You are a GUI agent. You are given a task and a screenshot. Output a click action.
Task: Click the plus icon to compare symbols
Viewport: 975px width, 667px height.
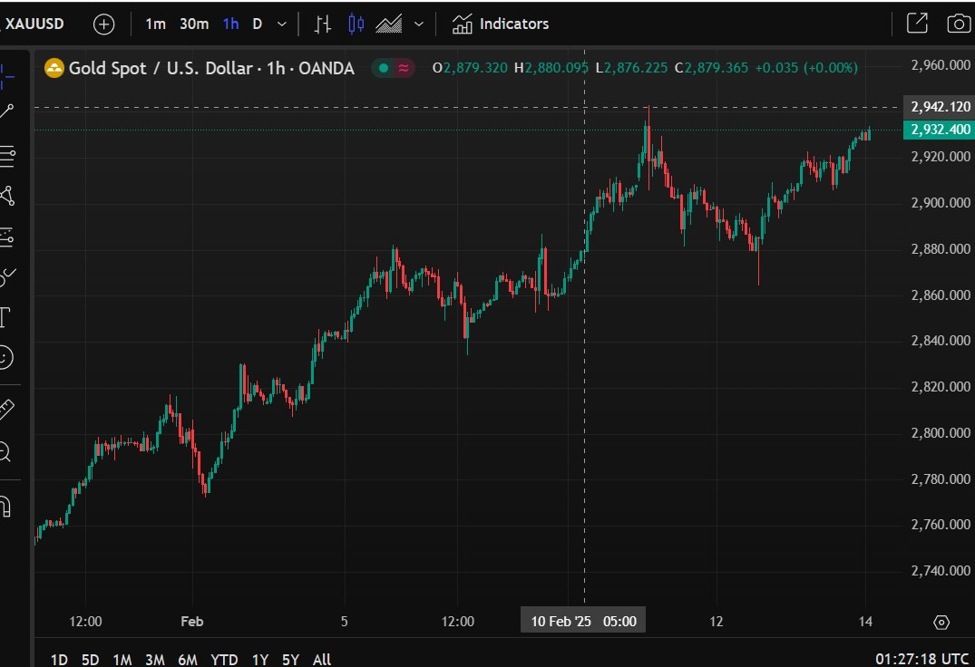click(x=103, y=23)
